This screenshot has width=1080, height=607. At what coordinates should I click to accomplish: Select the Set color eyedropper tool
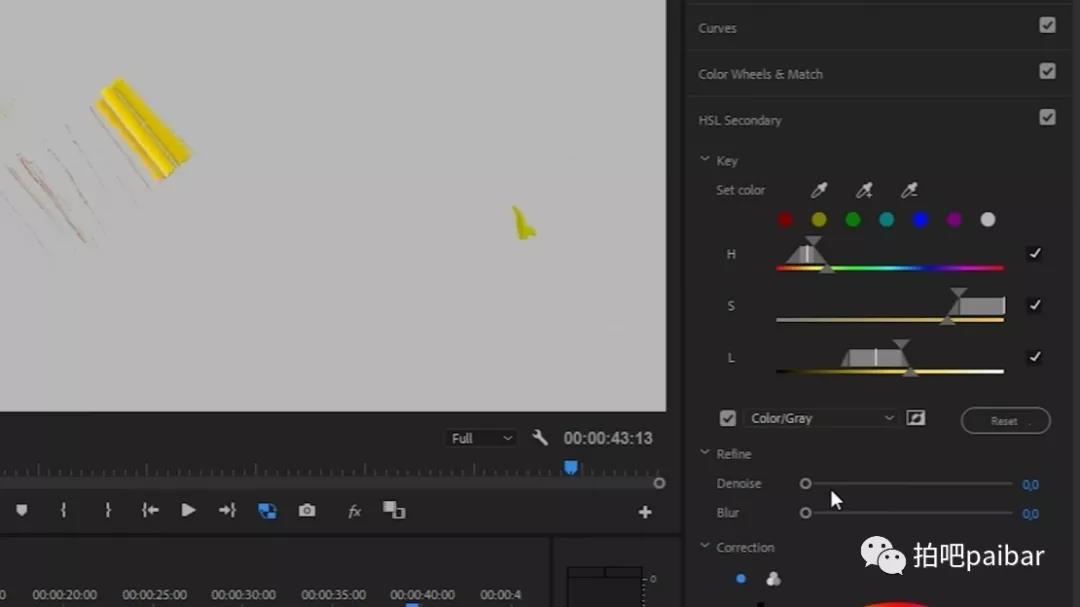pos(818,190)
